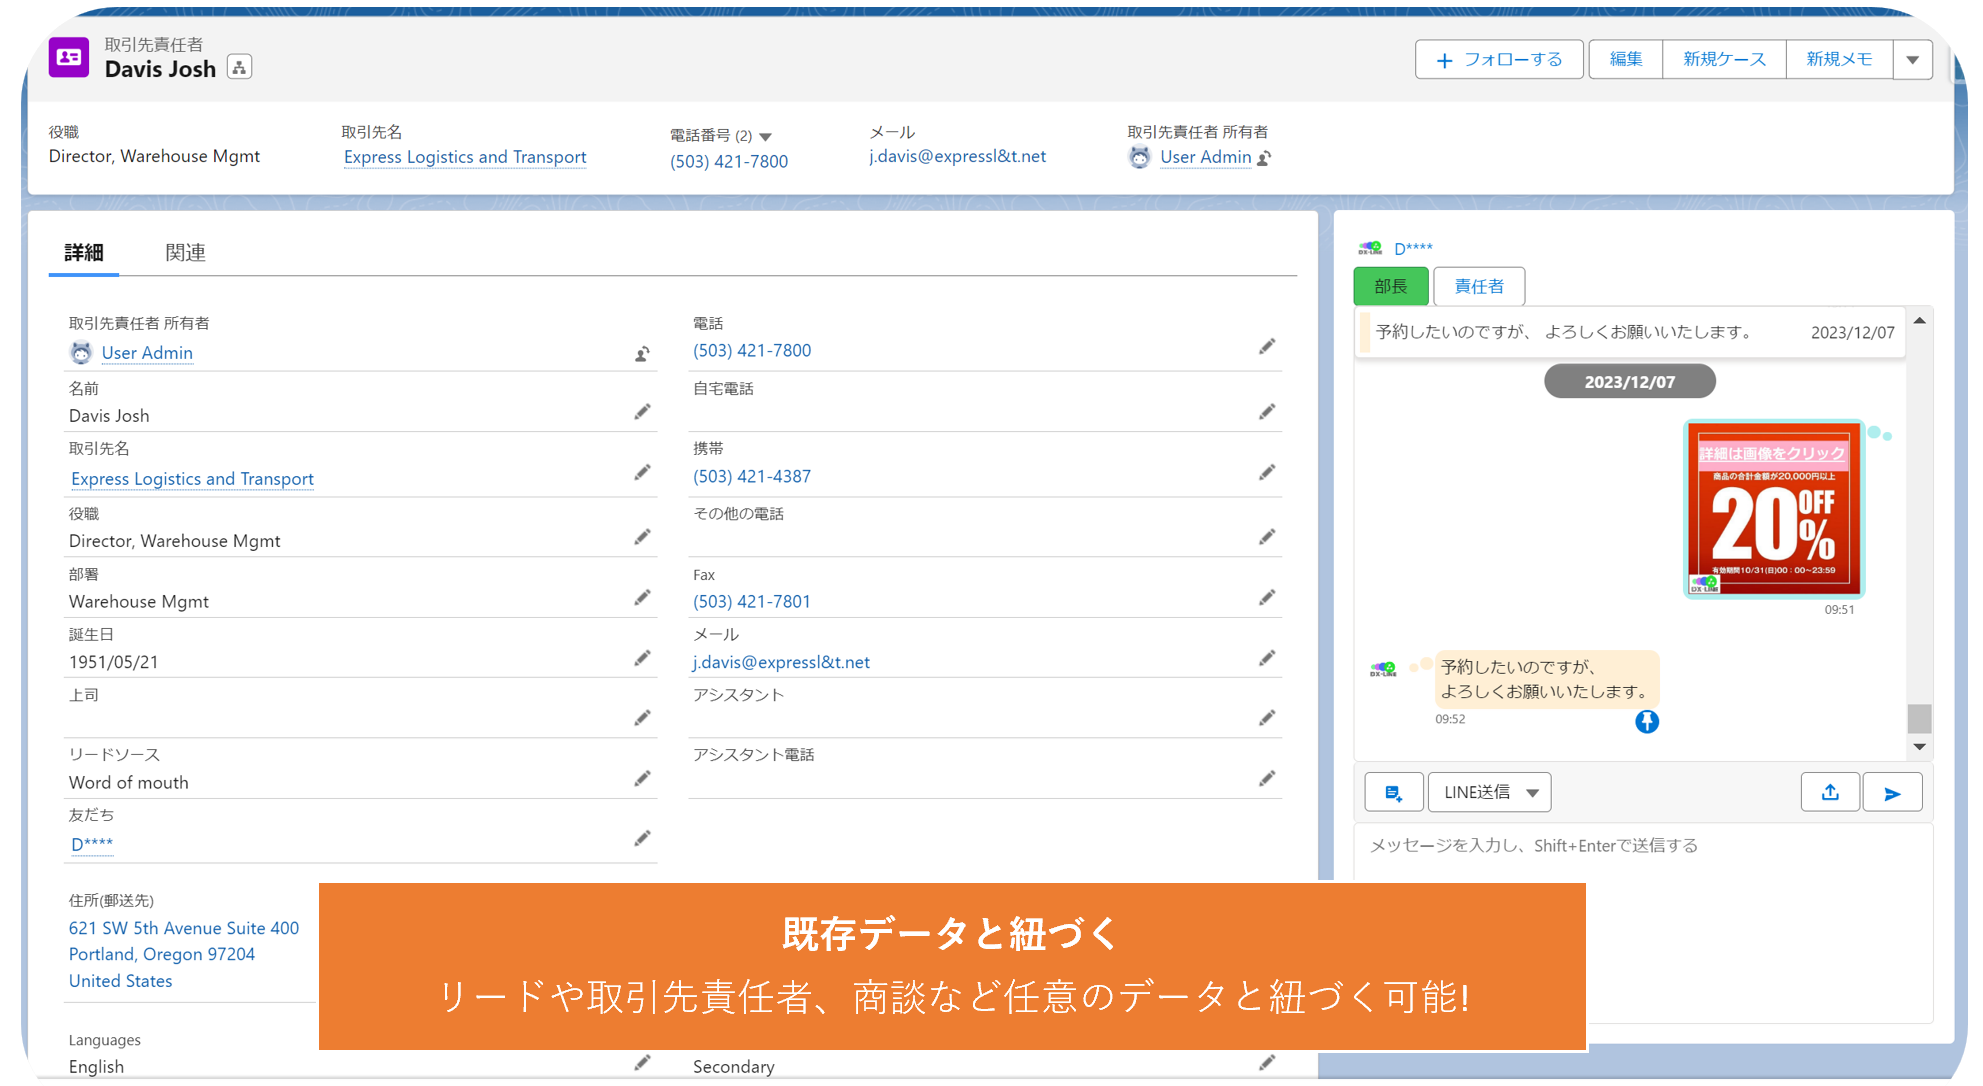Viewport: 1983px width, 1086px height.
Task: Open the message template icon button
Action: pyautogui.click(x=1393, y=793)
